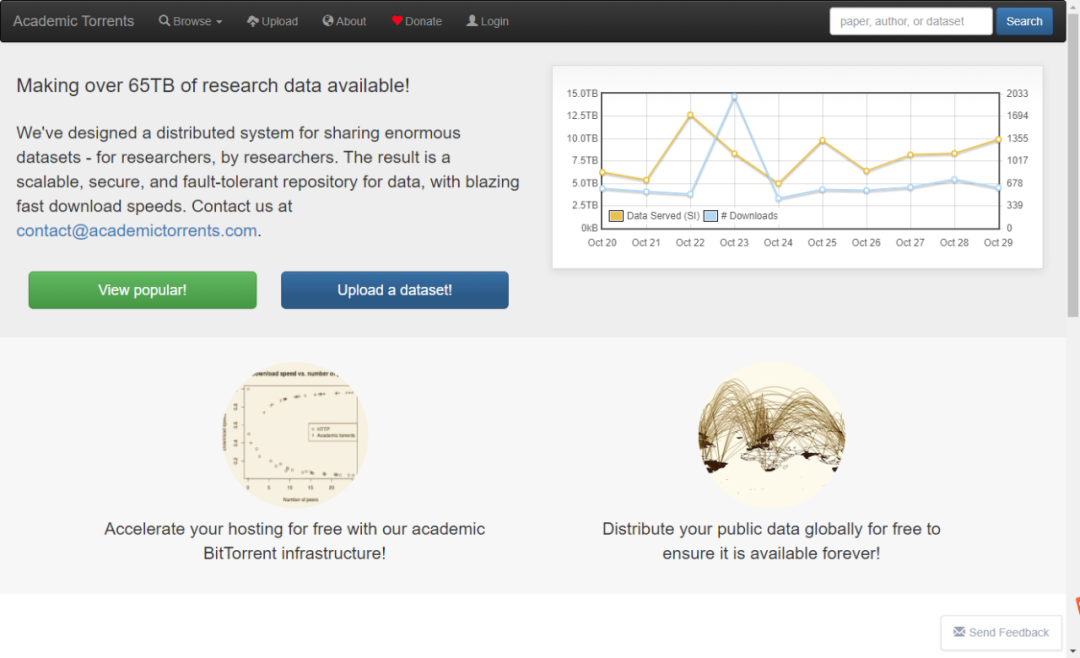Click the Academic Torrents brand link
The height and width of the screenshot is (658, 1080).
click(x=73, y=21)
